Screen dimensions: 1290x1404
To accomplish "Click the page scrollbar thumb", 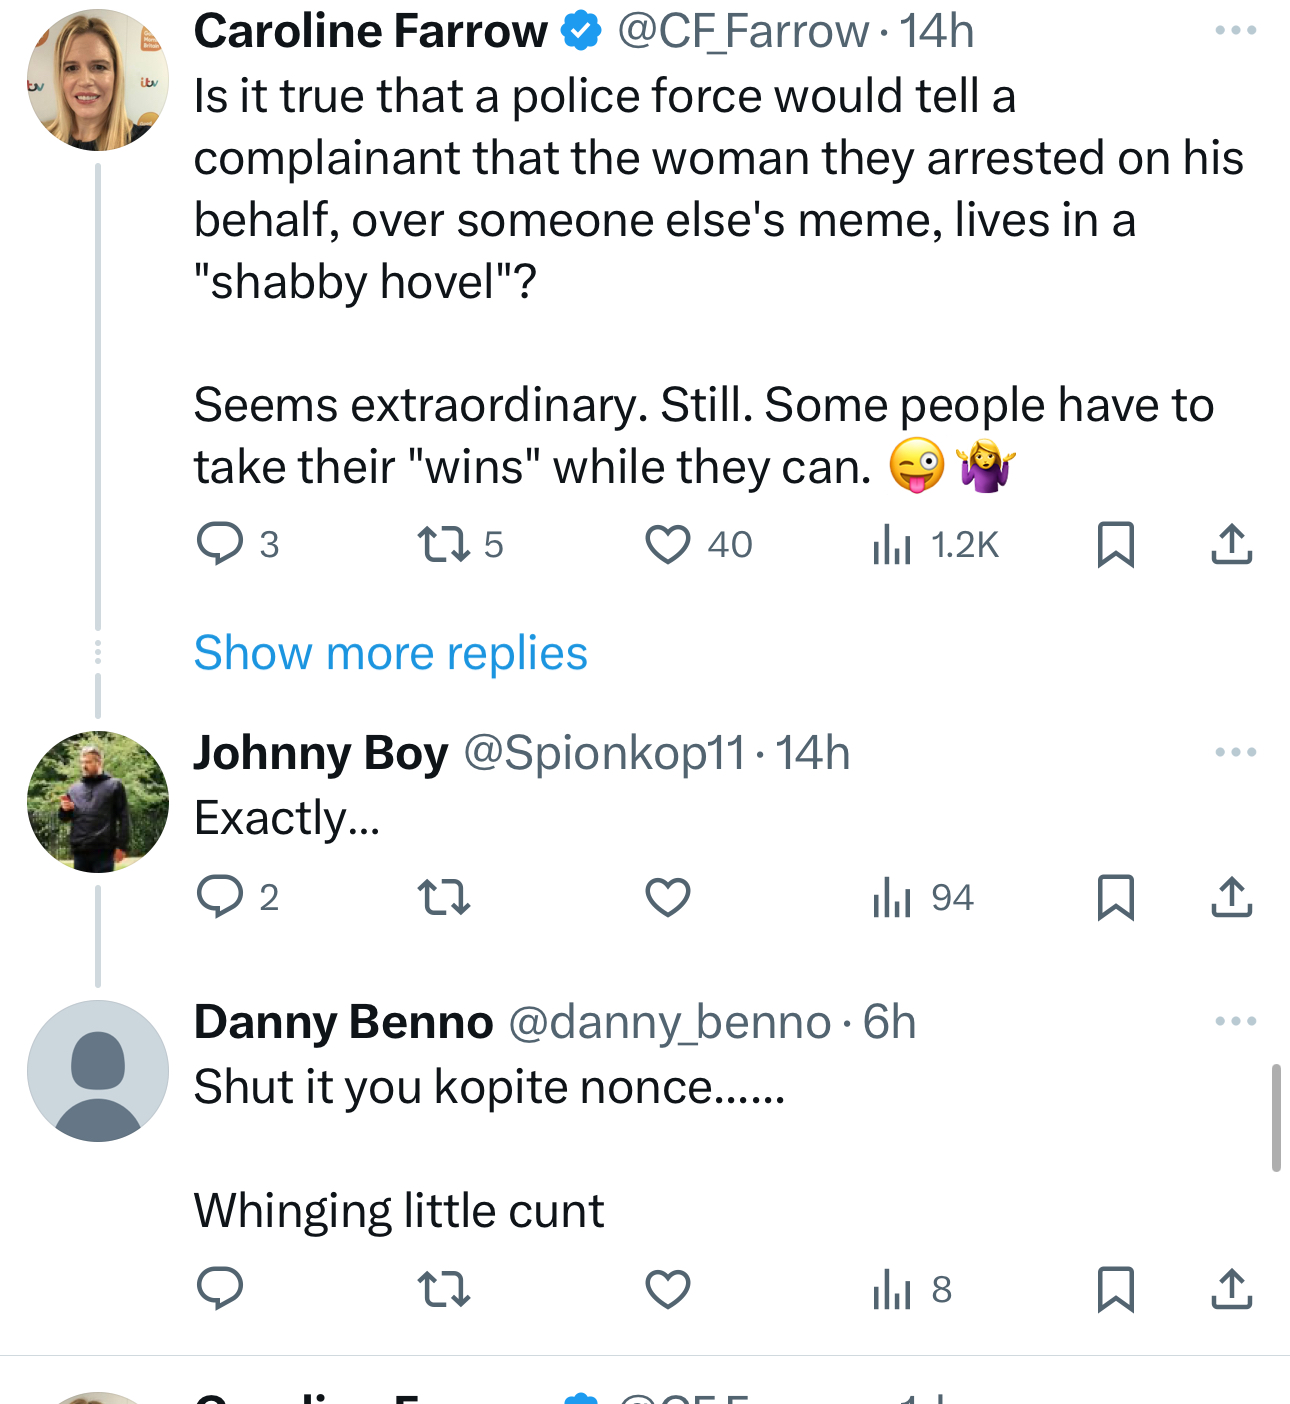I will [1276, 1117].
